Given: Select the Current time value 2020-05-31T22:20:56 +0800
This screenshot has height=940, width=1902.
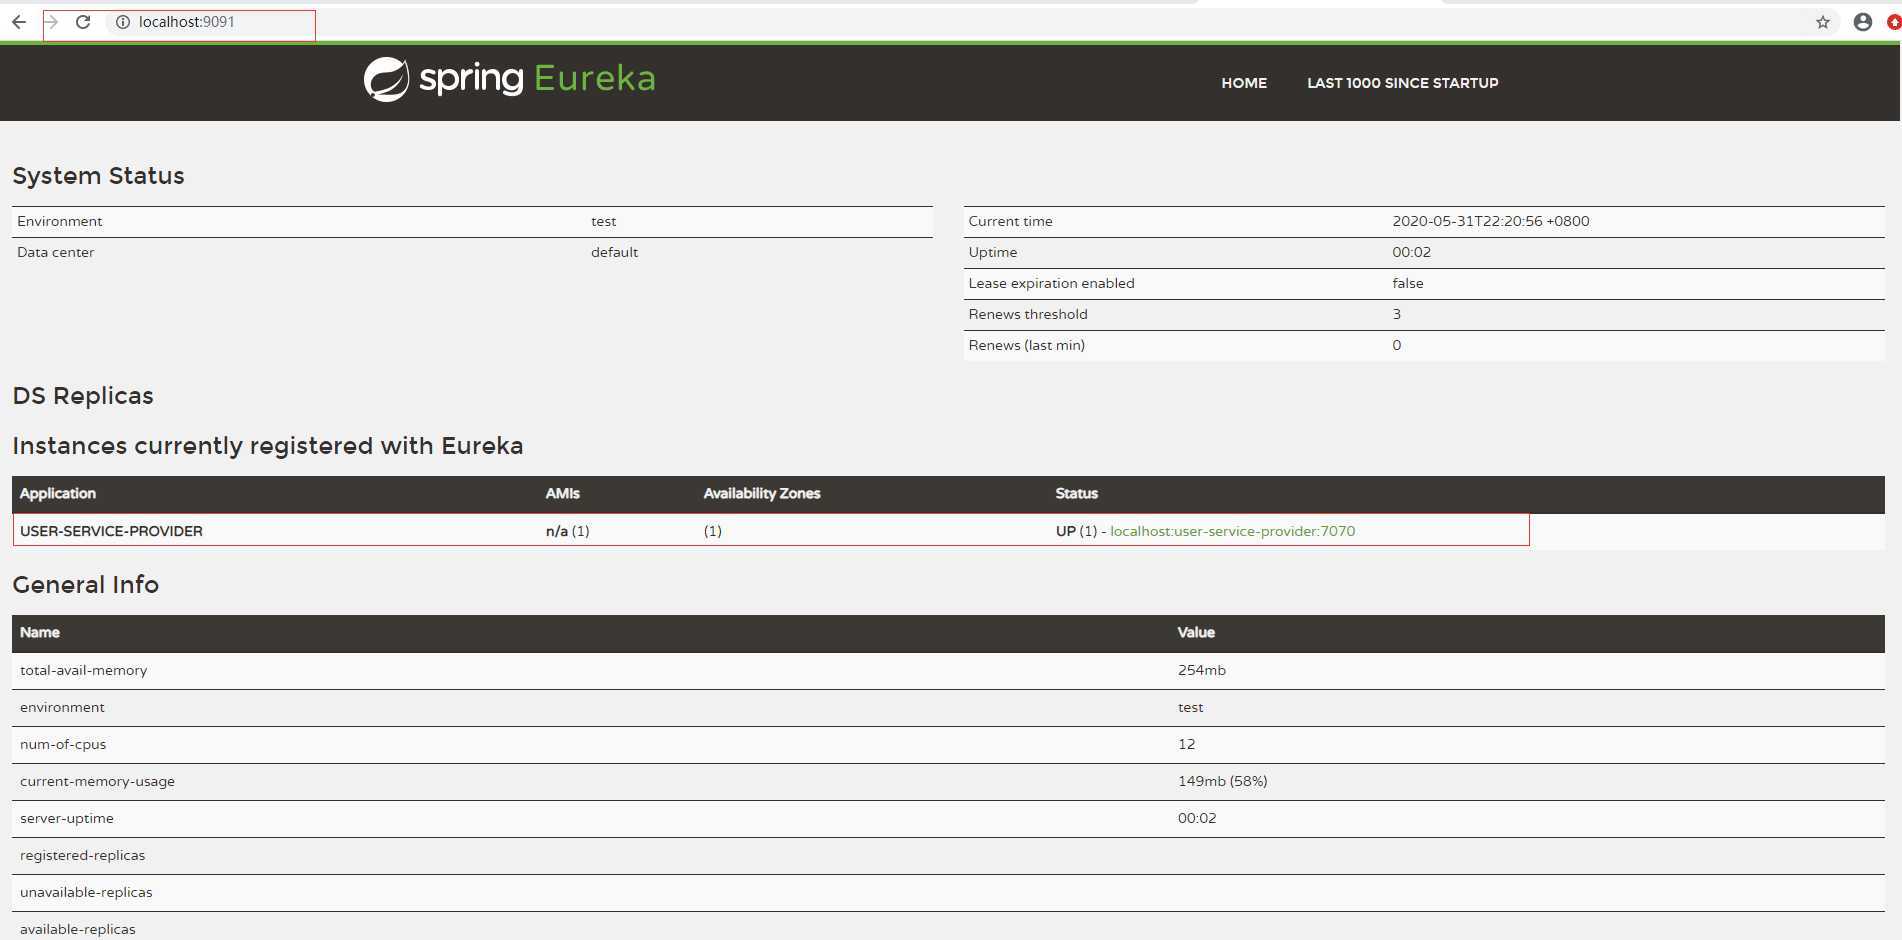Looking at the screenshot, I should point(1490,221).
